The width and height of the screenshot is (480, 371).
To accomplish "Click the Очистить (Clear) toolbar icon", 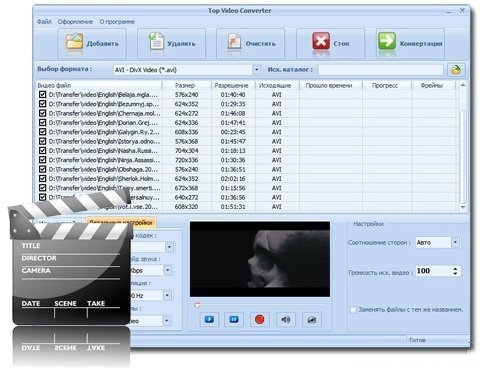I will (234, 42).
